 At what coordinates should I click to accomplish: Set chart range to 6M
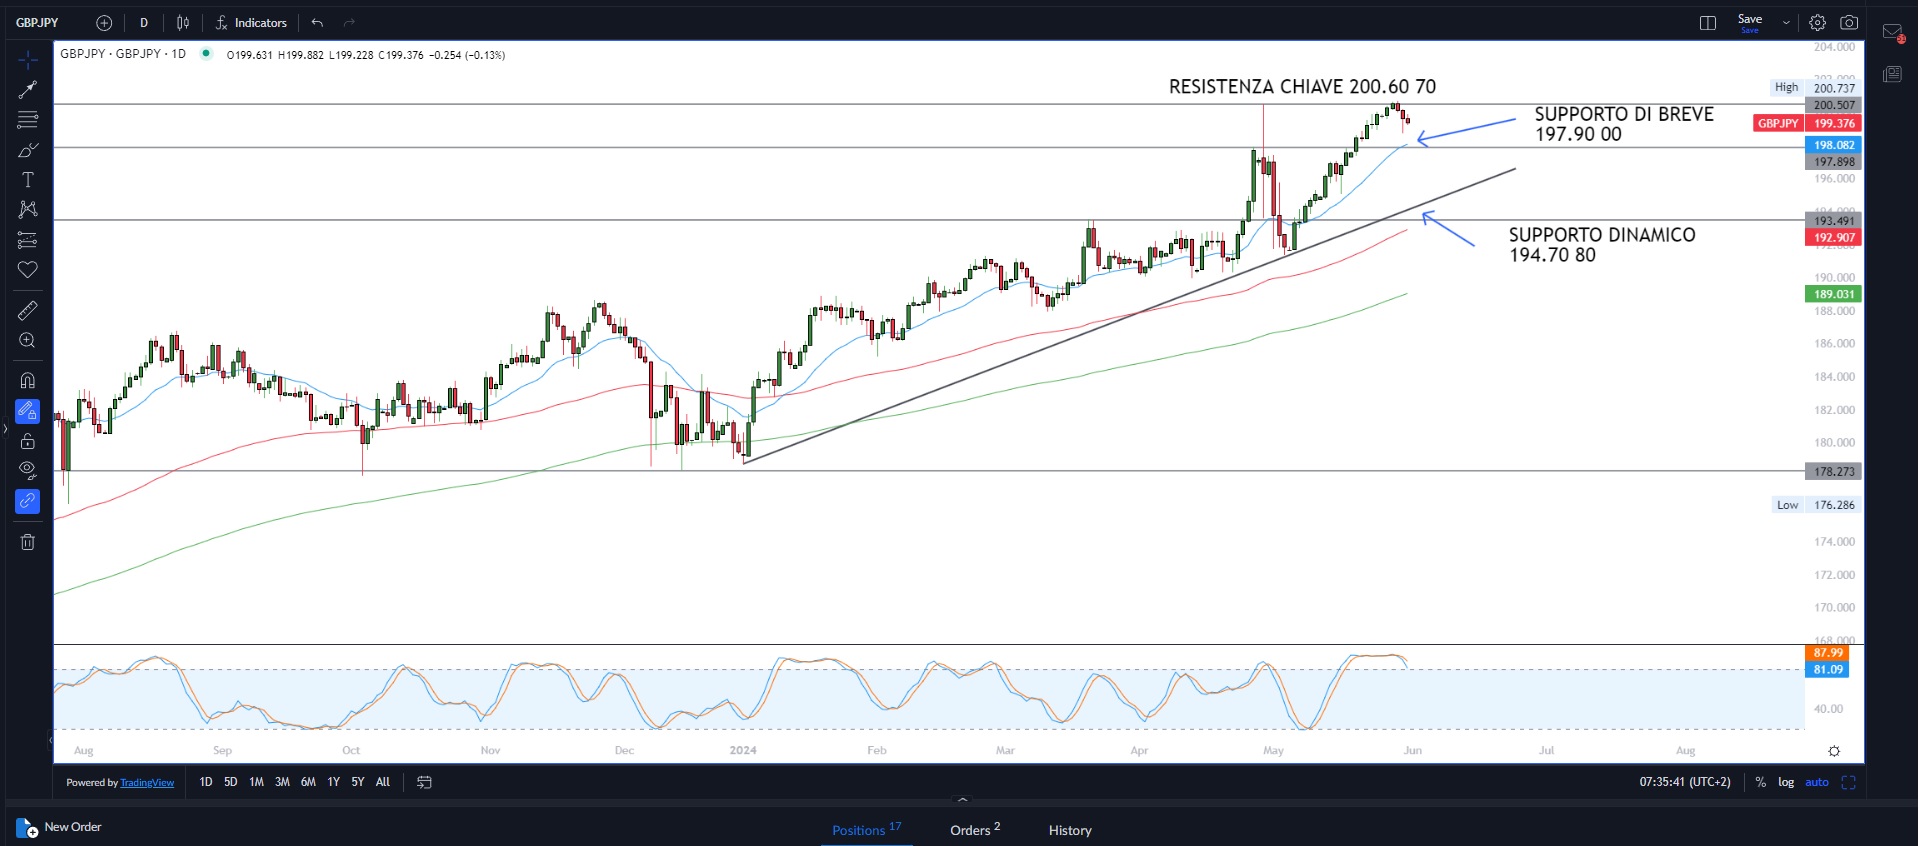[308, 782]
